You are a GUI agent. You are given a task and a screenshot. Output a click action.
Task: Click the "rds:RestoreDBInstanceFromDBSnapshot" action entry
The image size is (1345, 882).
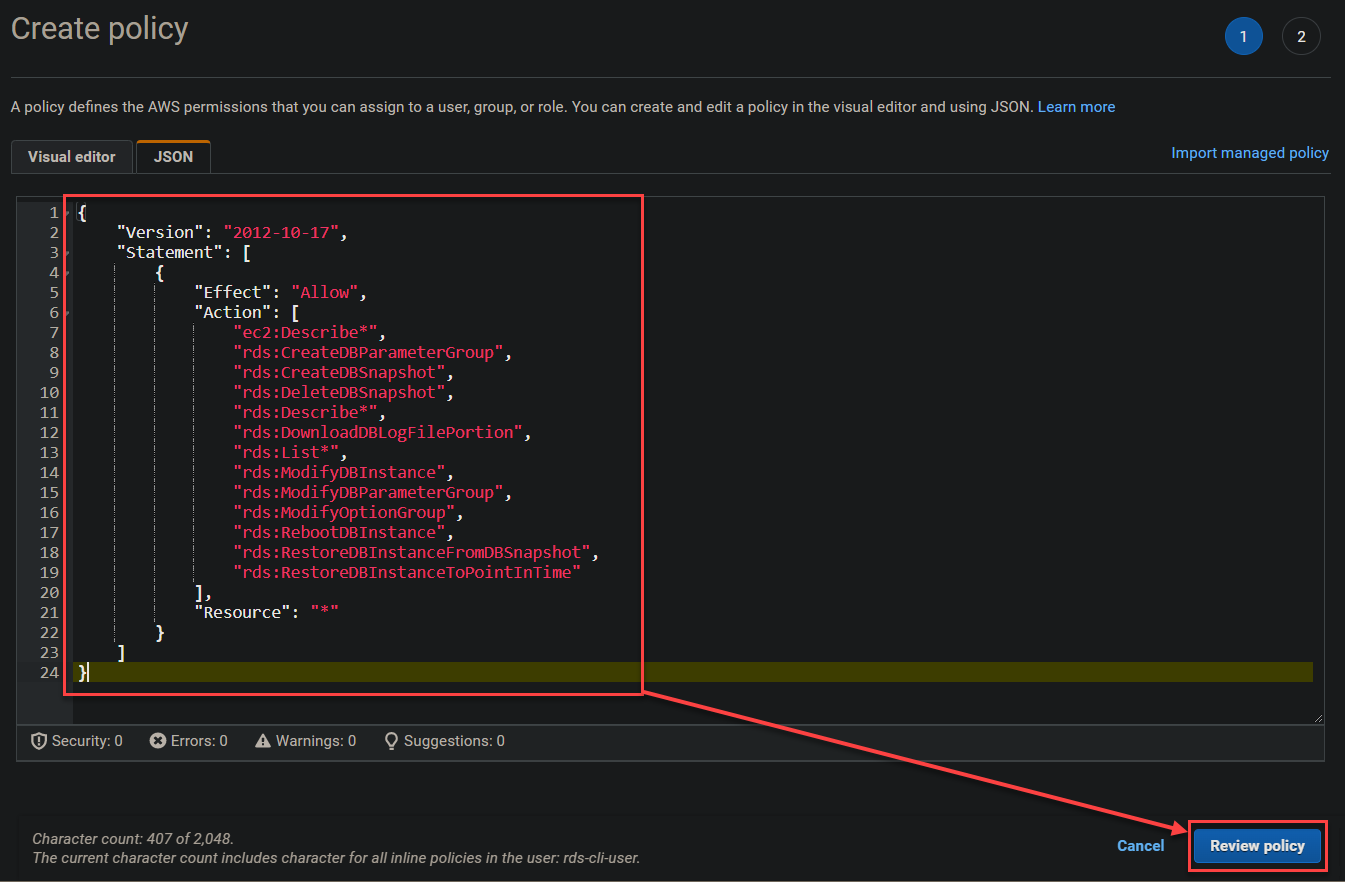(x=414, y=553)
